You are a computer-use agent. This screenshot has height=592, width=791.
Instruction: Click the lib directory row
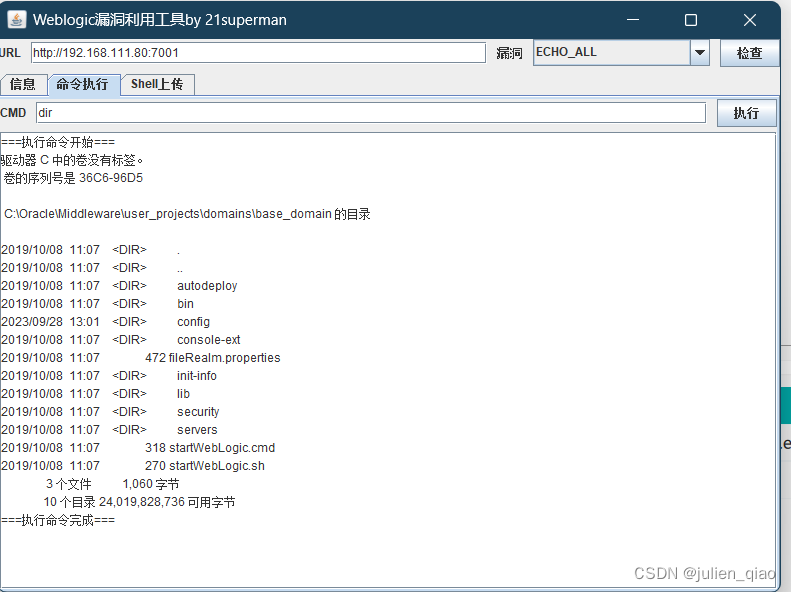[x=95, y=394]
